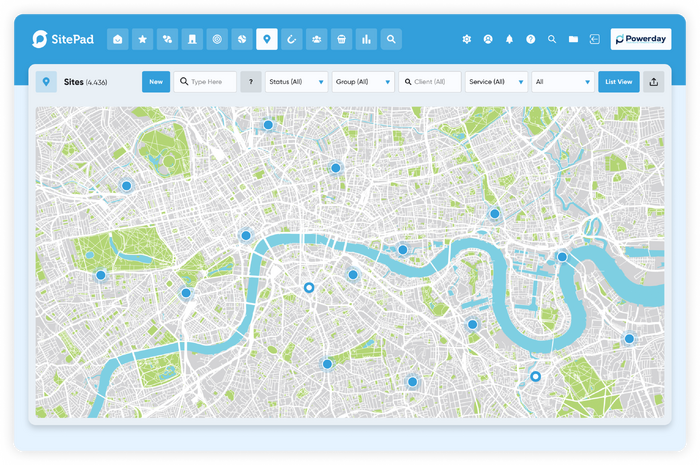Screen dimensions: 700x465
Task: Click the user profile icon
Action: click(487, 39)
